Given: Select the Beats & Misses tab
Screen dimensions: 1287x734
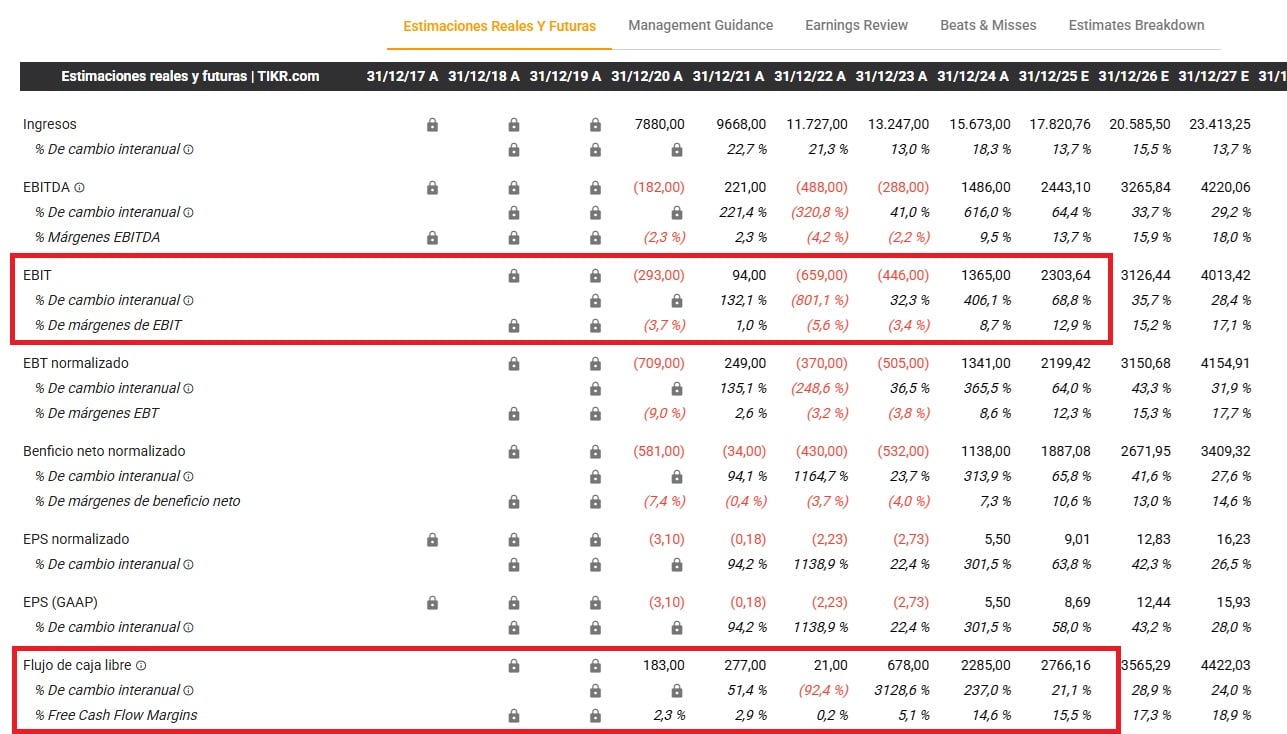Looking at the screenshot, I should click(988, 25).
